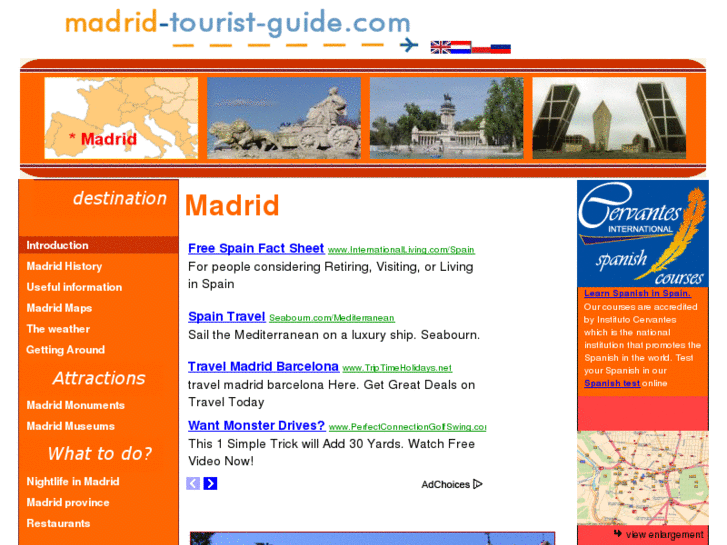Open Madrid History page

pyautogui.click(x=64, y=266)
